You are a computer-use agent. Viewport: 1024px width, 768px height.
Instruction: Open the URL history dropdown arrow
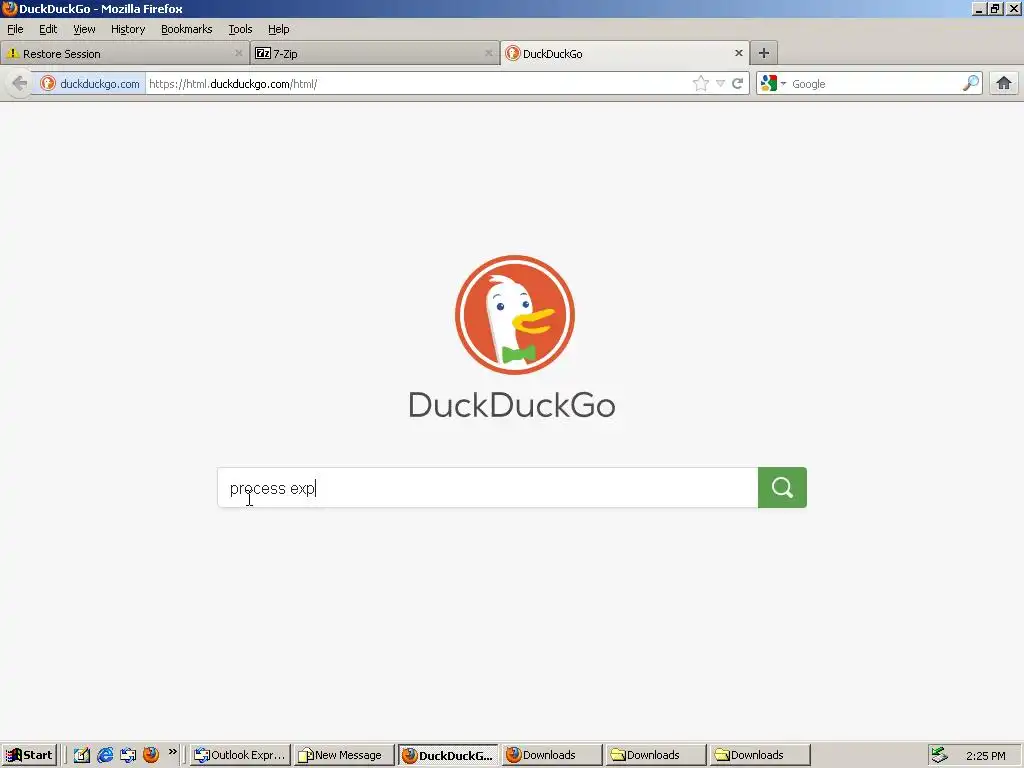tap(720, 84)
